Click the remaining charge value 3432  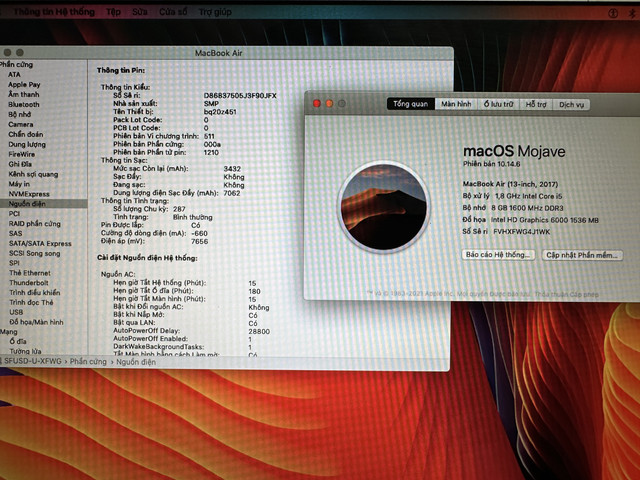click(232, 169)
